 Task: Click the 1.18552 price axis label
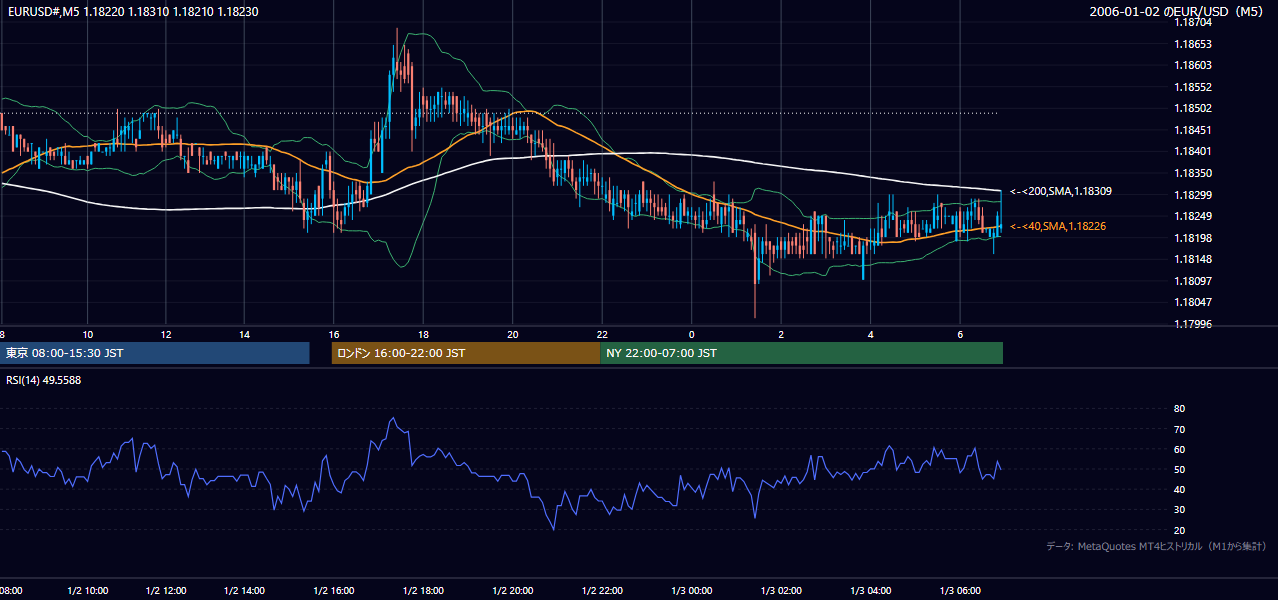coord(1193,87)
